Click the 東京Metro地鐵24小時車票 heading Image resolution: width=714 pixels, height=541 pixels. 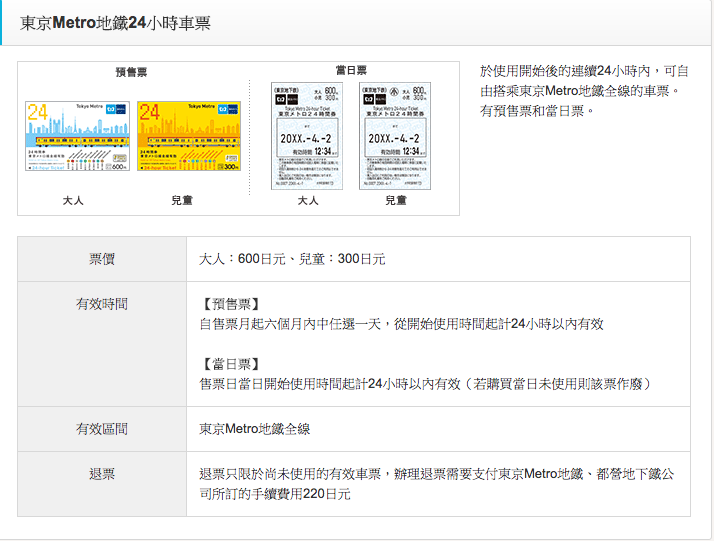[x=115, y=22]
